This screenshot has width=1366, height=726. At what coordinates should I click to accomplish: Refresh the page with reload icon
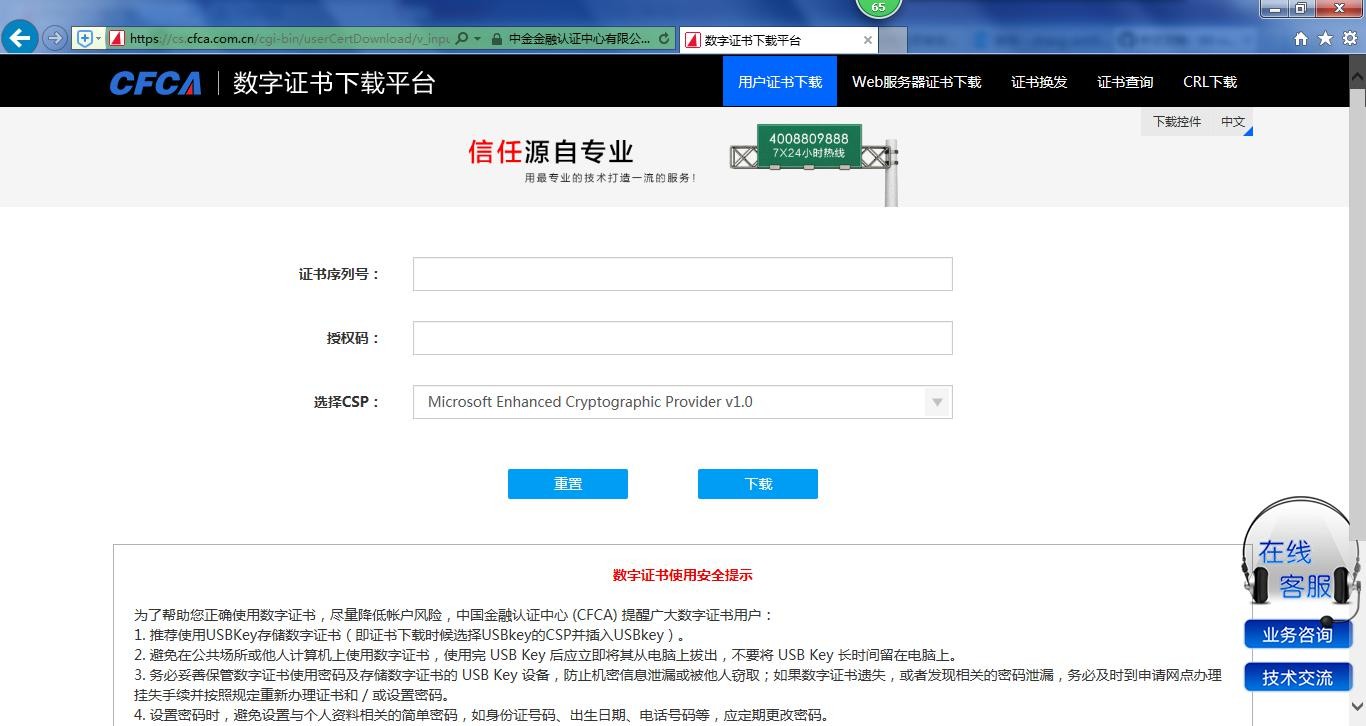(x=665, y=39)
